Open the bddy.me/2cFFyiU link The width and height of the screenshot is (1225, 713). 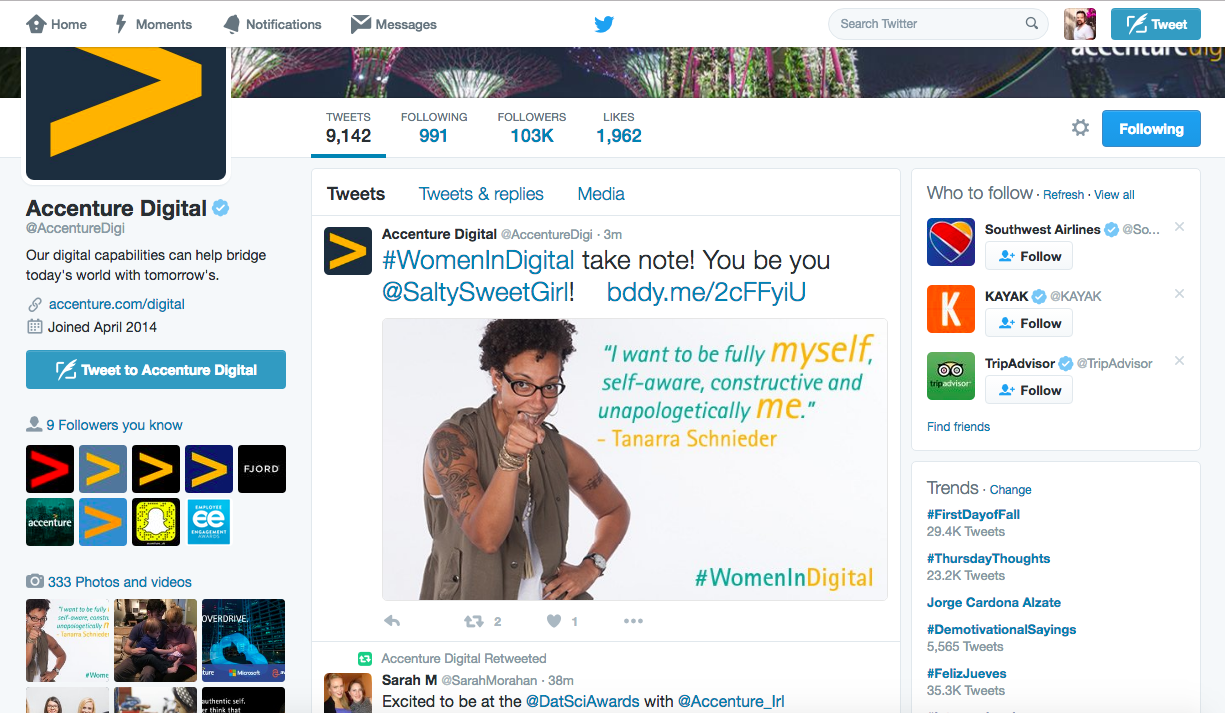tap(706, 292)
